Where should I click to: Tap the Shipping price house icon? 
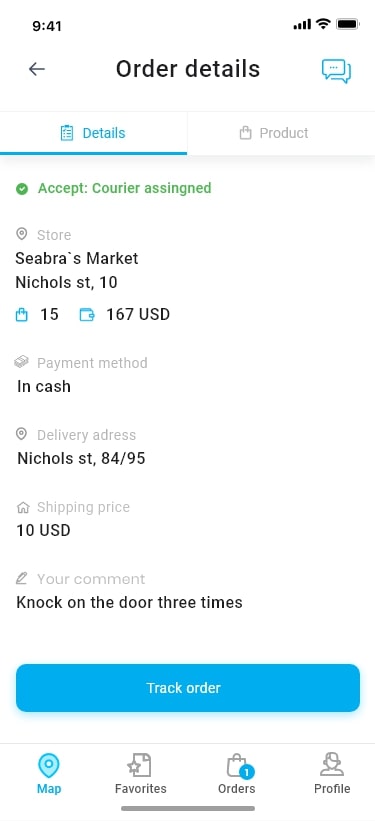23,507
